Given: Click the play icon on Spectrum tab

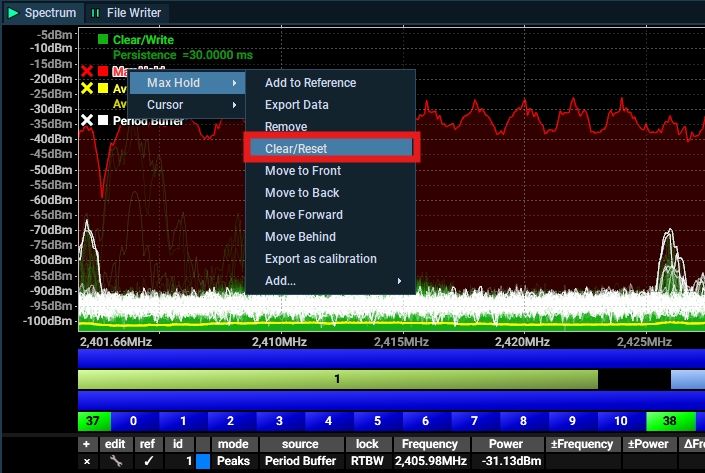Looking at the screenshot, I should pos(13,13).
